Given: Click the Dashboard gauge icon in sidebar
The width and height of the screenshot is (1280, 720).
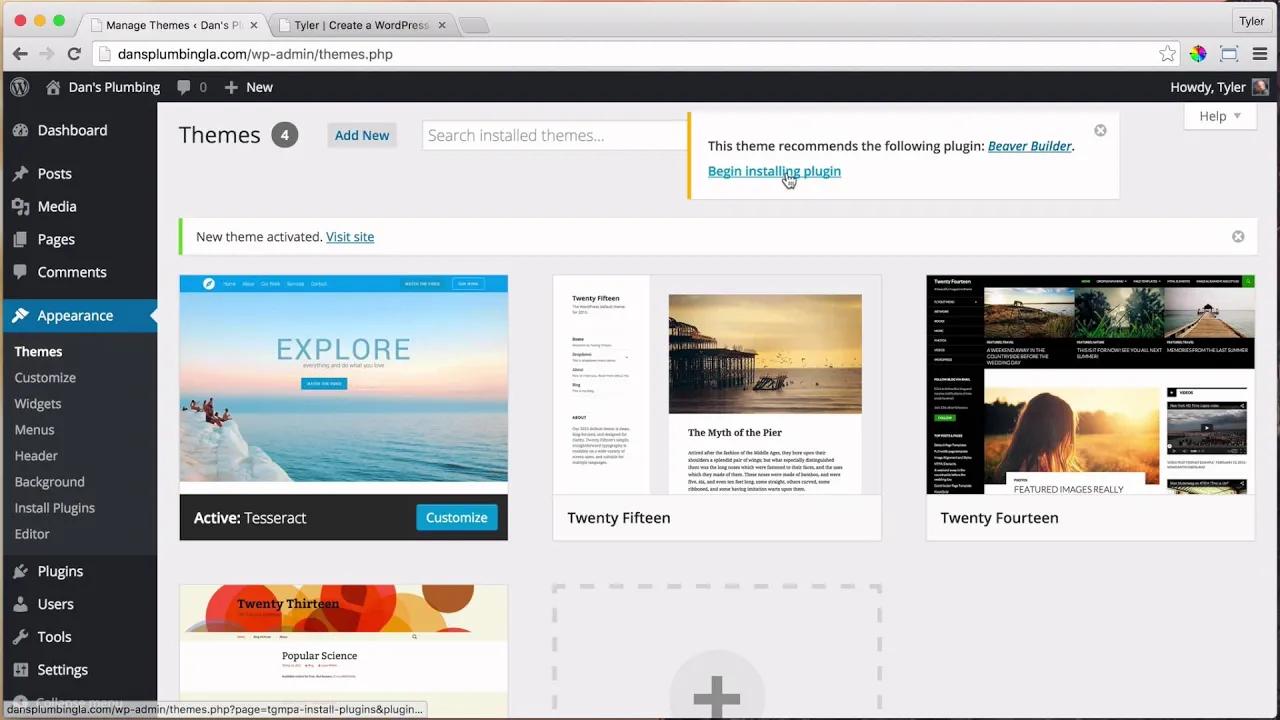Looking at the screenshot, I should [20, 130].
